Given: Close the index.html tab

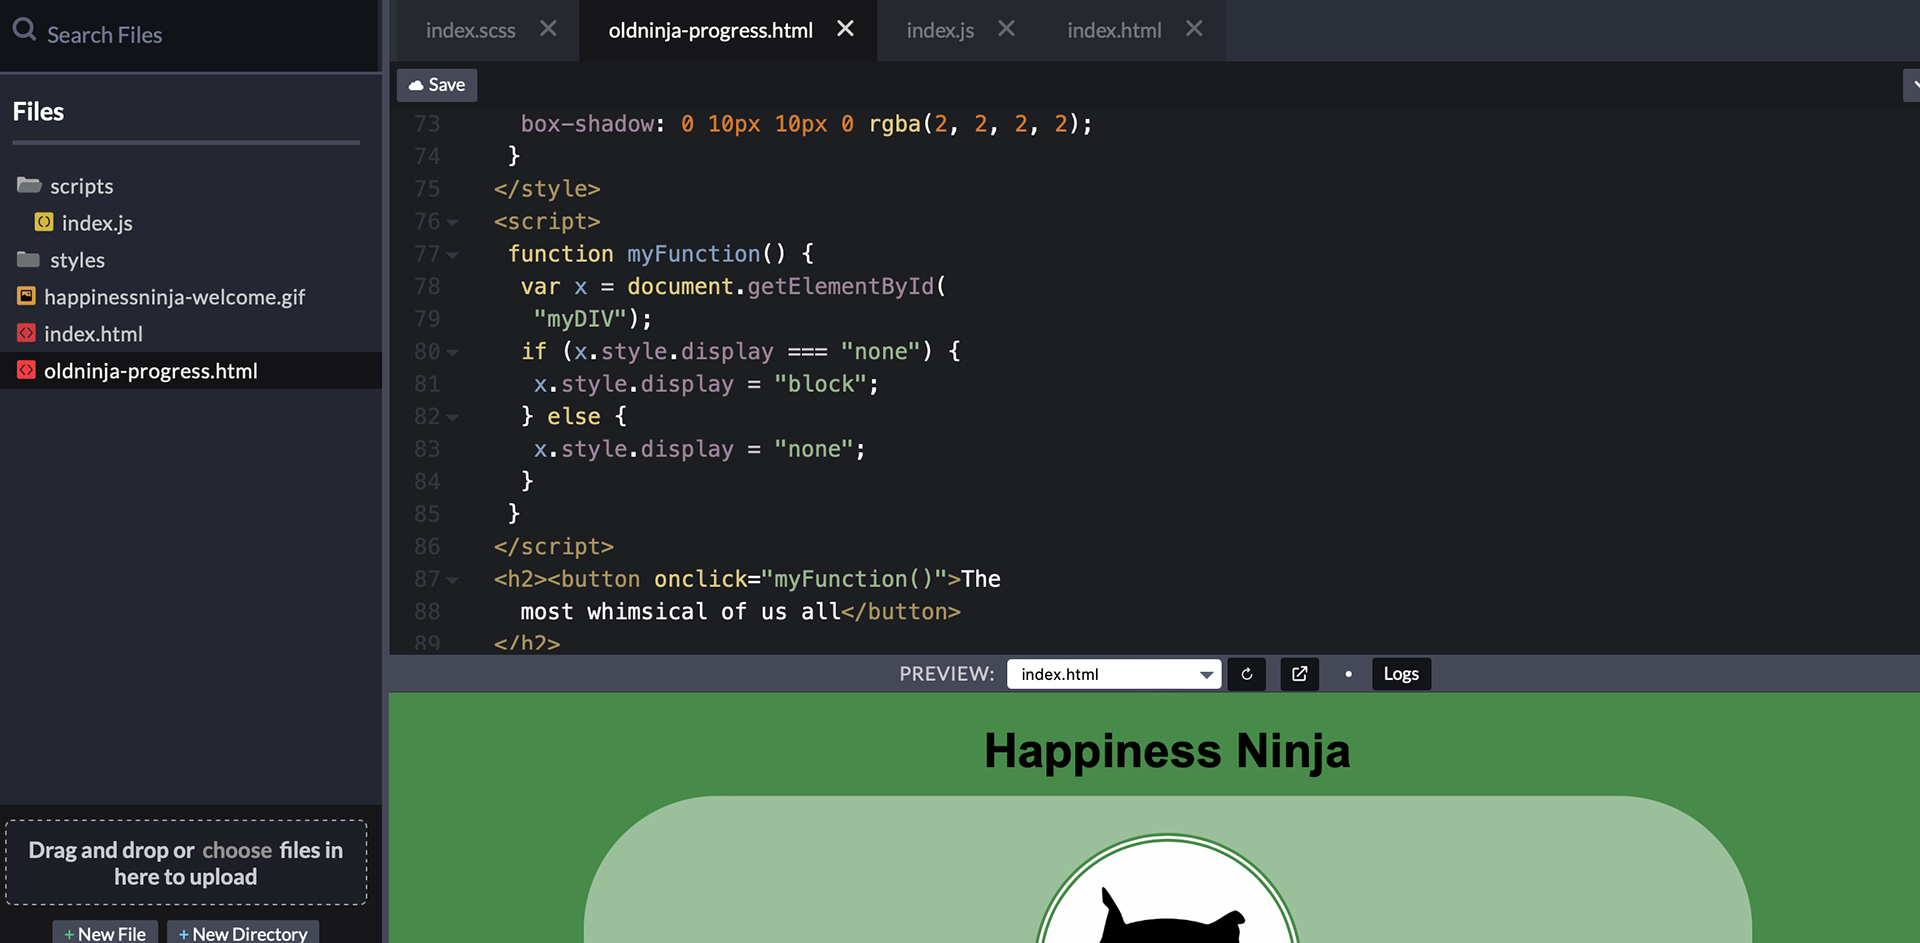Looking at the screenshot, I should pos(1194,29).
